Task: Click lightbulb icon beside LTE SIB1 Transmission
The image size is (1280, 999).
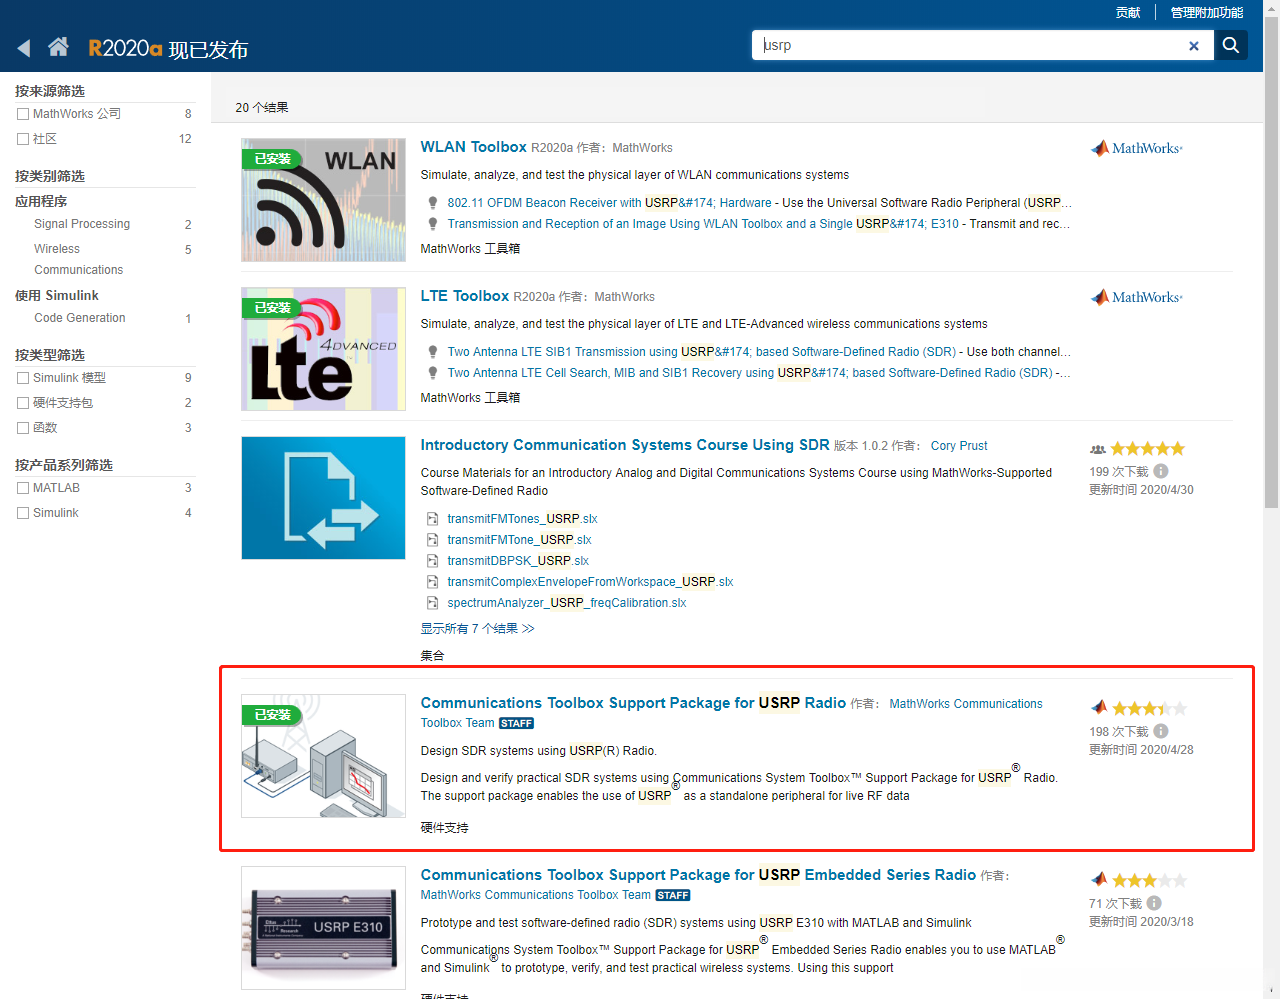Action: (x=433, y=352)
